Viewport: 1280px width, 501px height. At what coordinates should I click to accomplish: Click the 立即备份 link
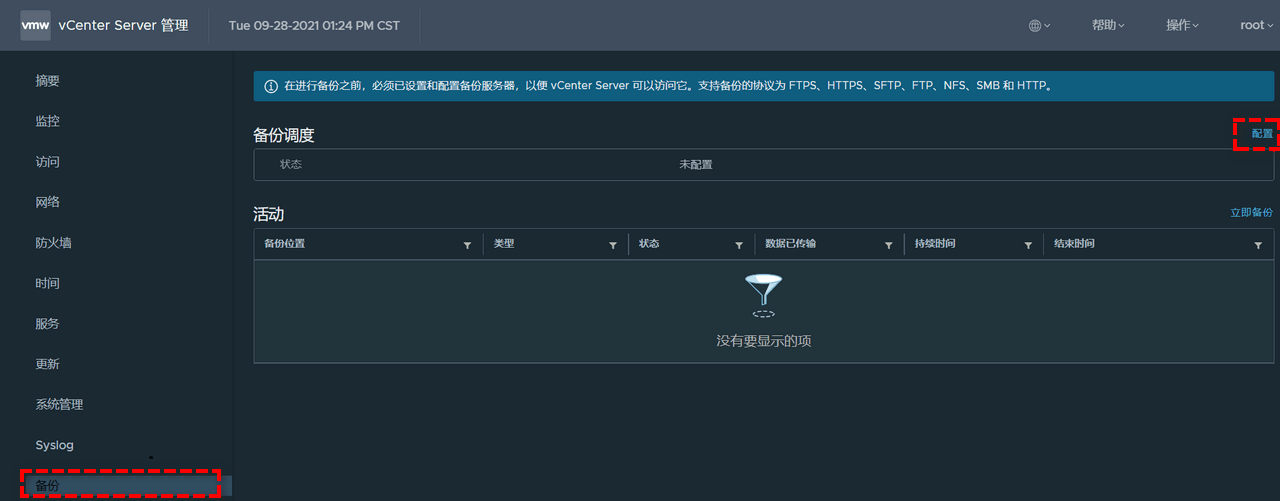(1251, 213)
